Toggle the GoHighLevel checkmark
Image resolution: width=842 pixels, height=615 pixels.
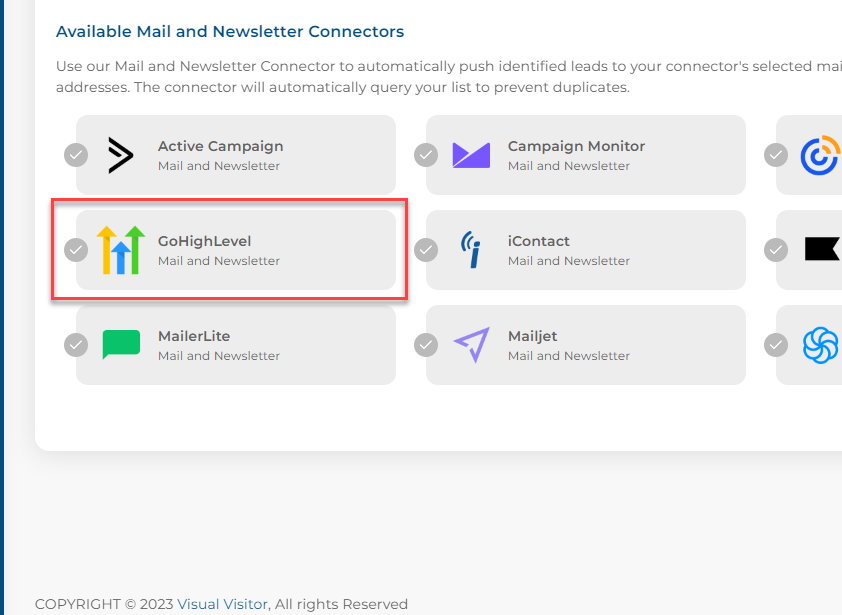(x=76, y=250)
